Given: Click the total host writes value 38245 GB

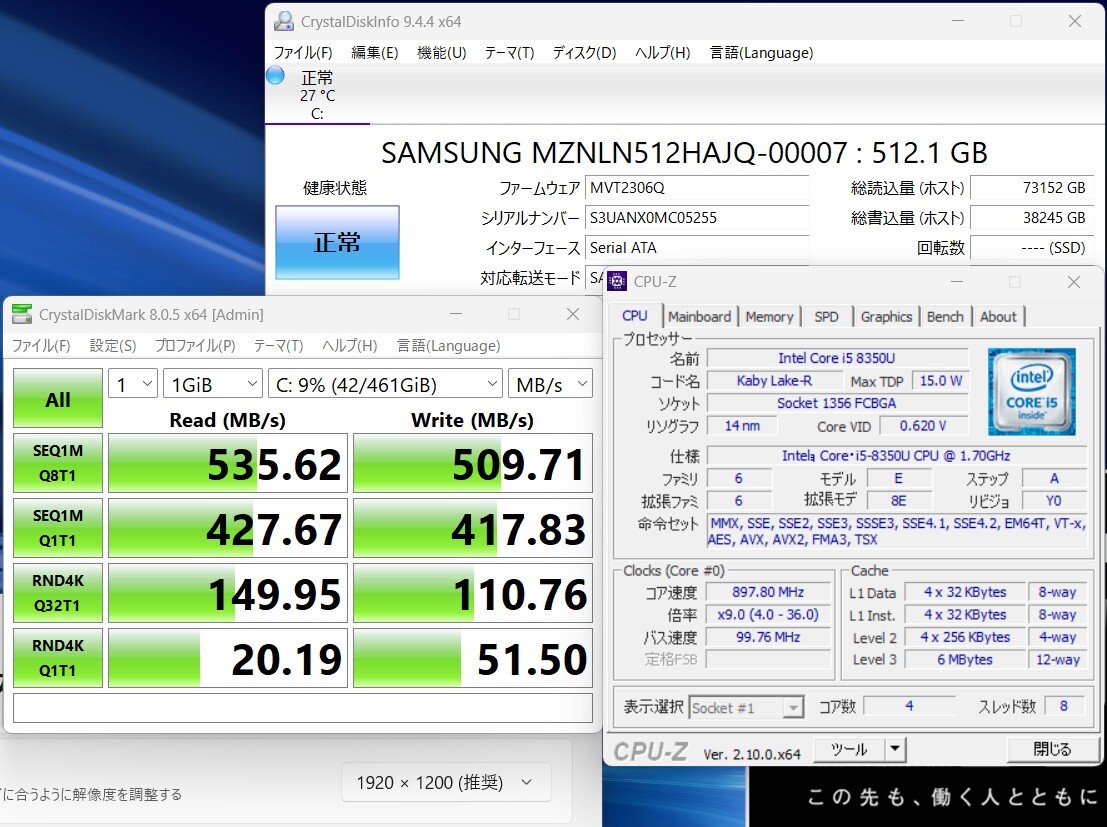Looking at the screenshot, I should 1032,218.
